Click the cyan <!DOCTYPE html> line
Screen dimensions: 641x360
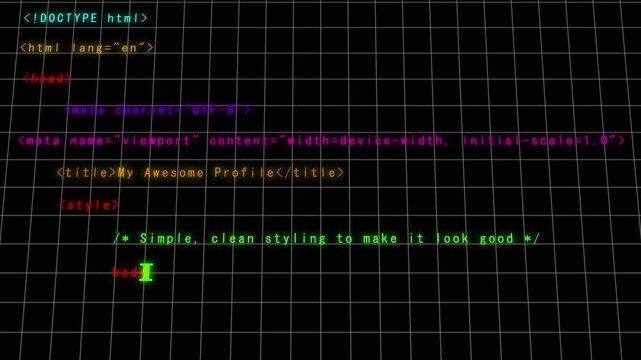pyautogui.click(x=85, y=18)
